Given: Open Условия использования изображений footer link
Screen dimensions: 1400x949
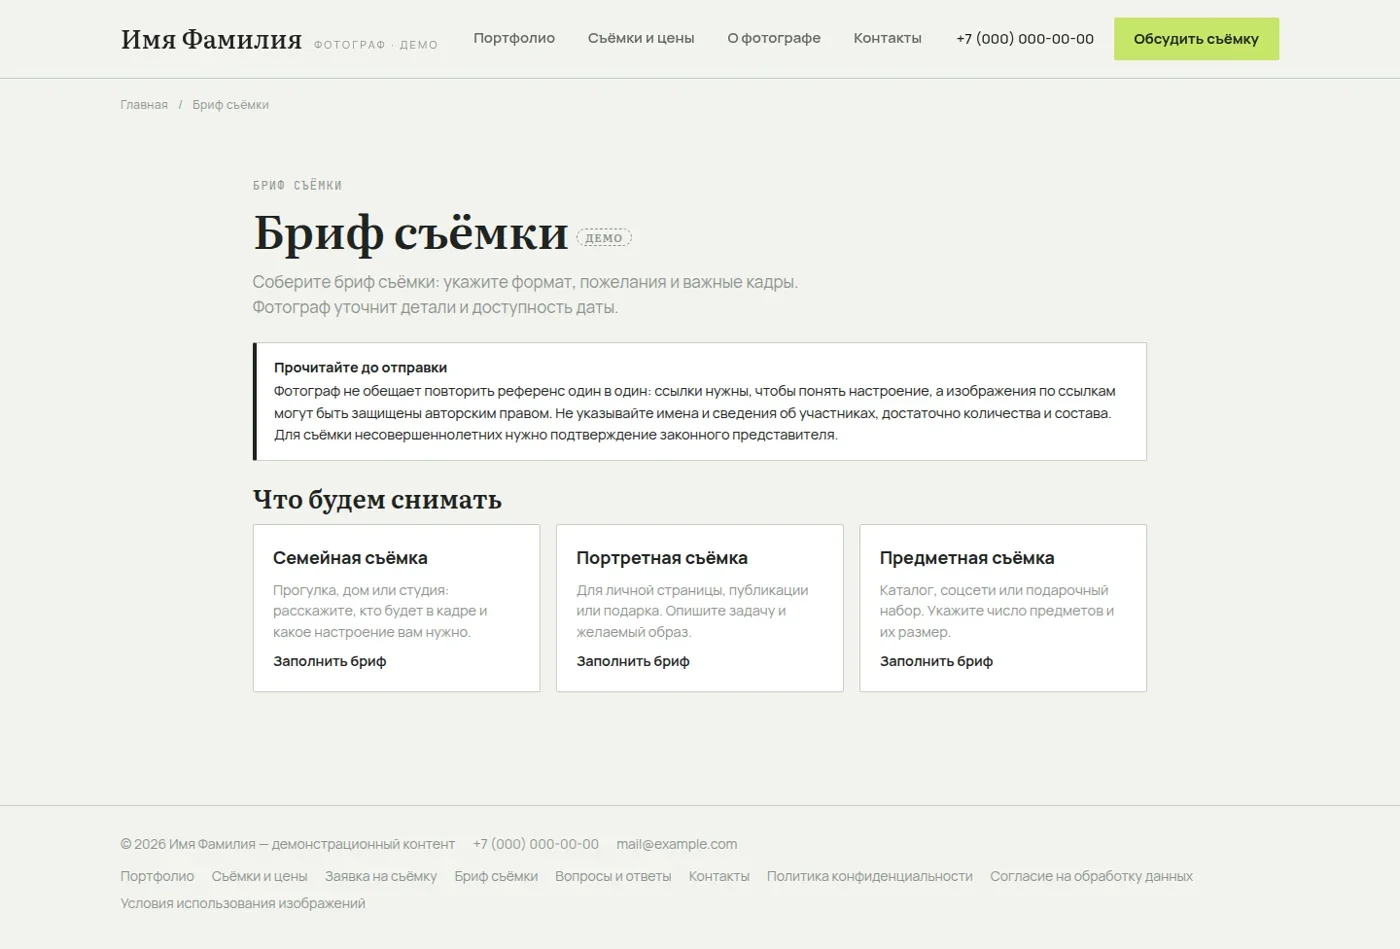Looking at the screenshot, I should coord(243,903).
